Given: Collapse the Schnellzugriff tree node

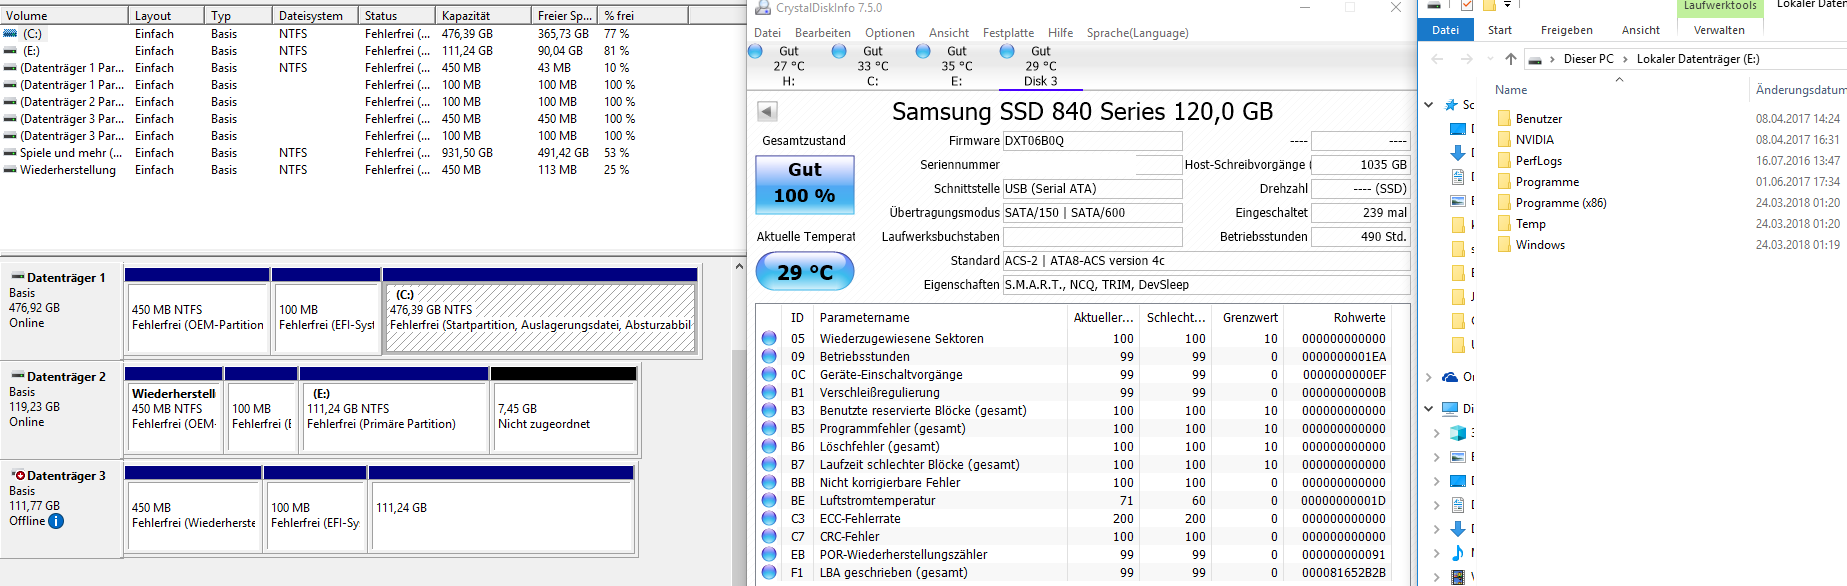Looking at the screenshot, I should [1429, 104].
